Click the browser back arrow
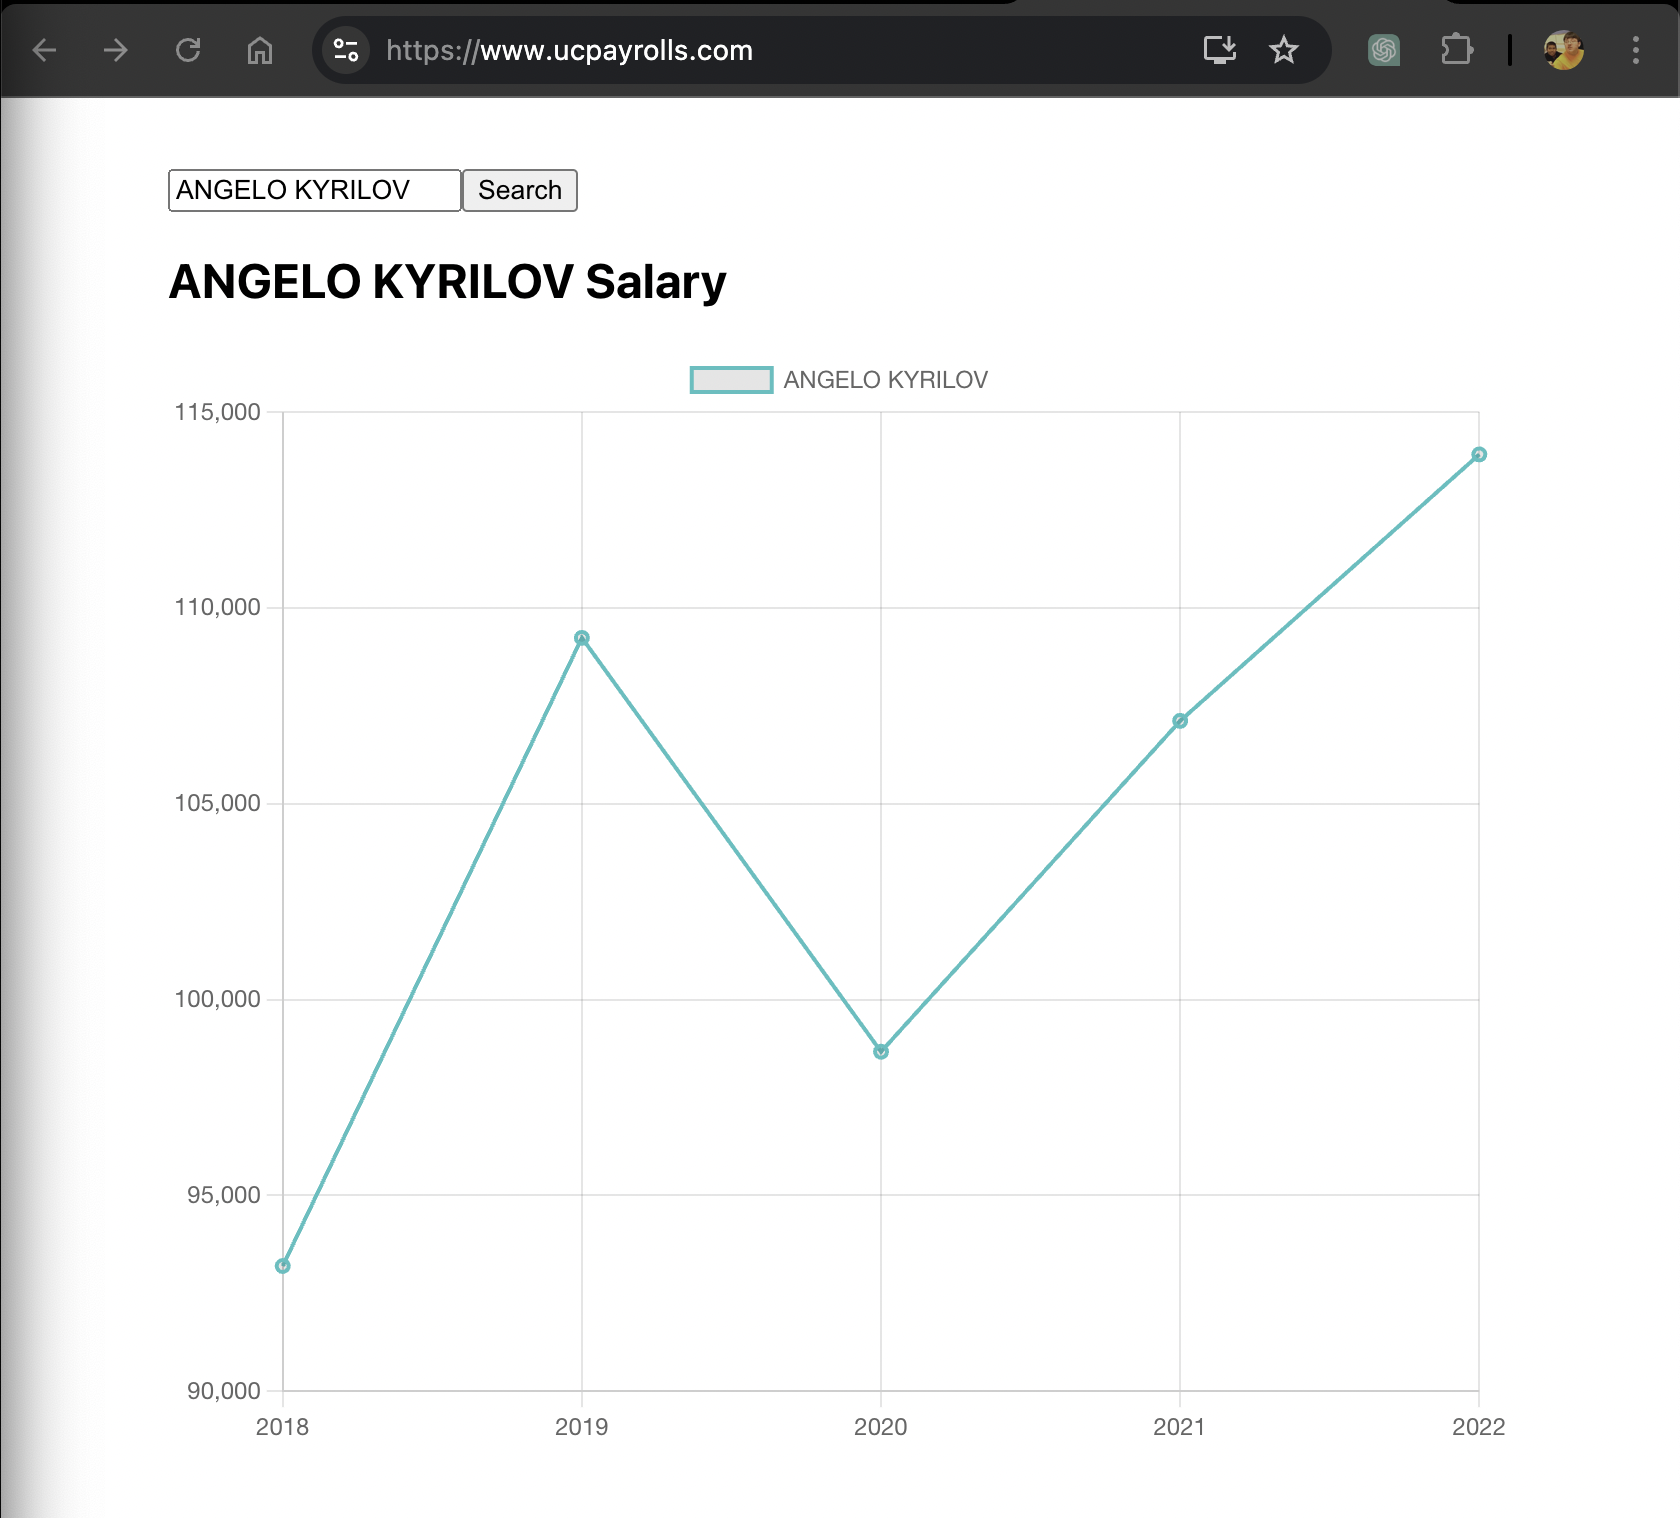The height and width of the screenshot is (1518, 1680). (45, 50)
